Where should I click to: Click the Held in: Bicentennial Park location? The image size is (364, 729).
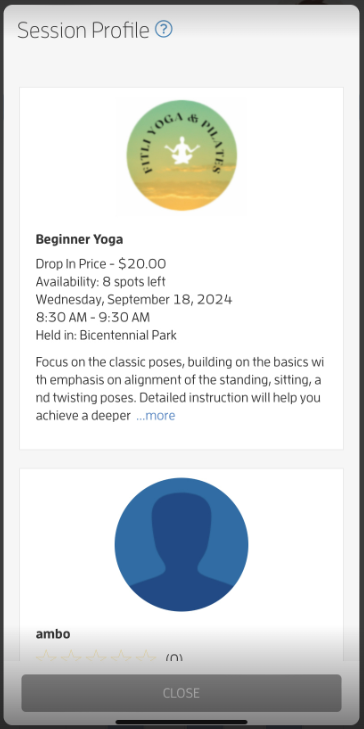pyautogui.click(x=106, y=335)
